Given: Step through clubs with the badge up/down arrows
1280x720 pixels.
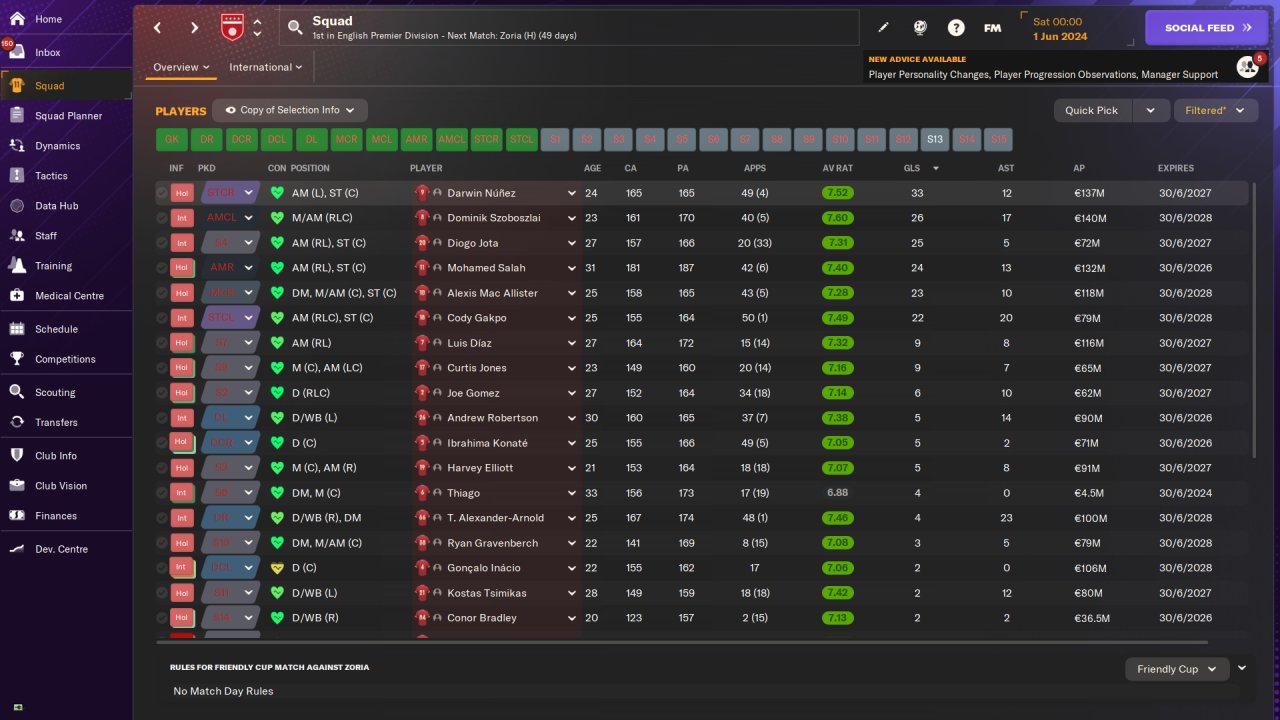Looking at the screenshot, I should pyautogui.click(x=258, y=28).
